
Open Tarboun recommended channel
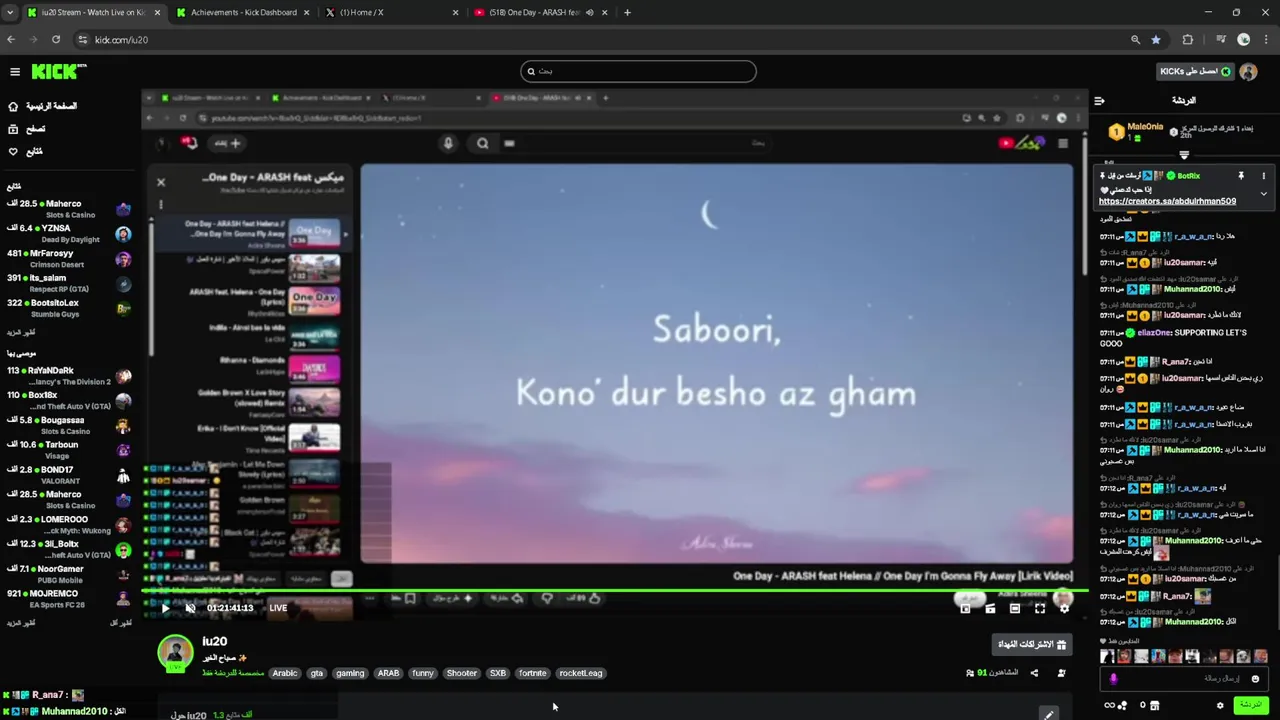pyautogui.click(x=68, y=450)
